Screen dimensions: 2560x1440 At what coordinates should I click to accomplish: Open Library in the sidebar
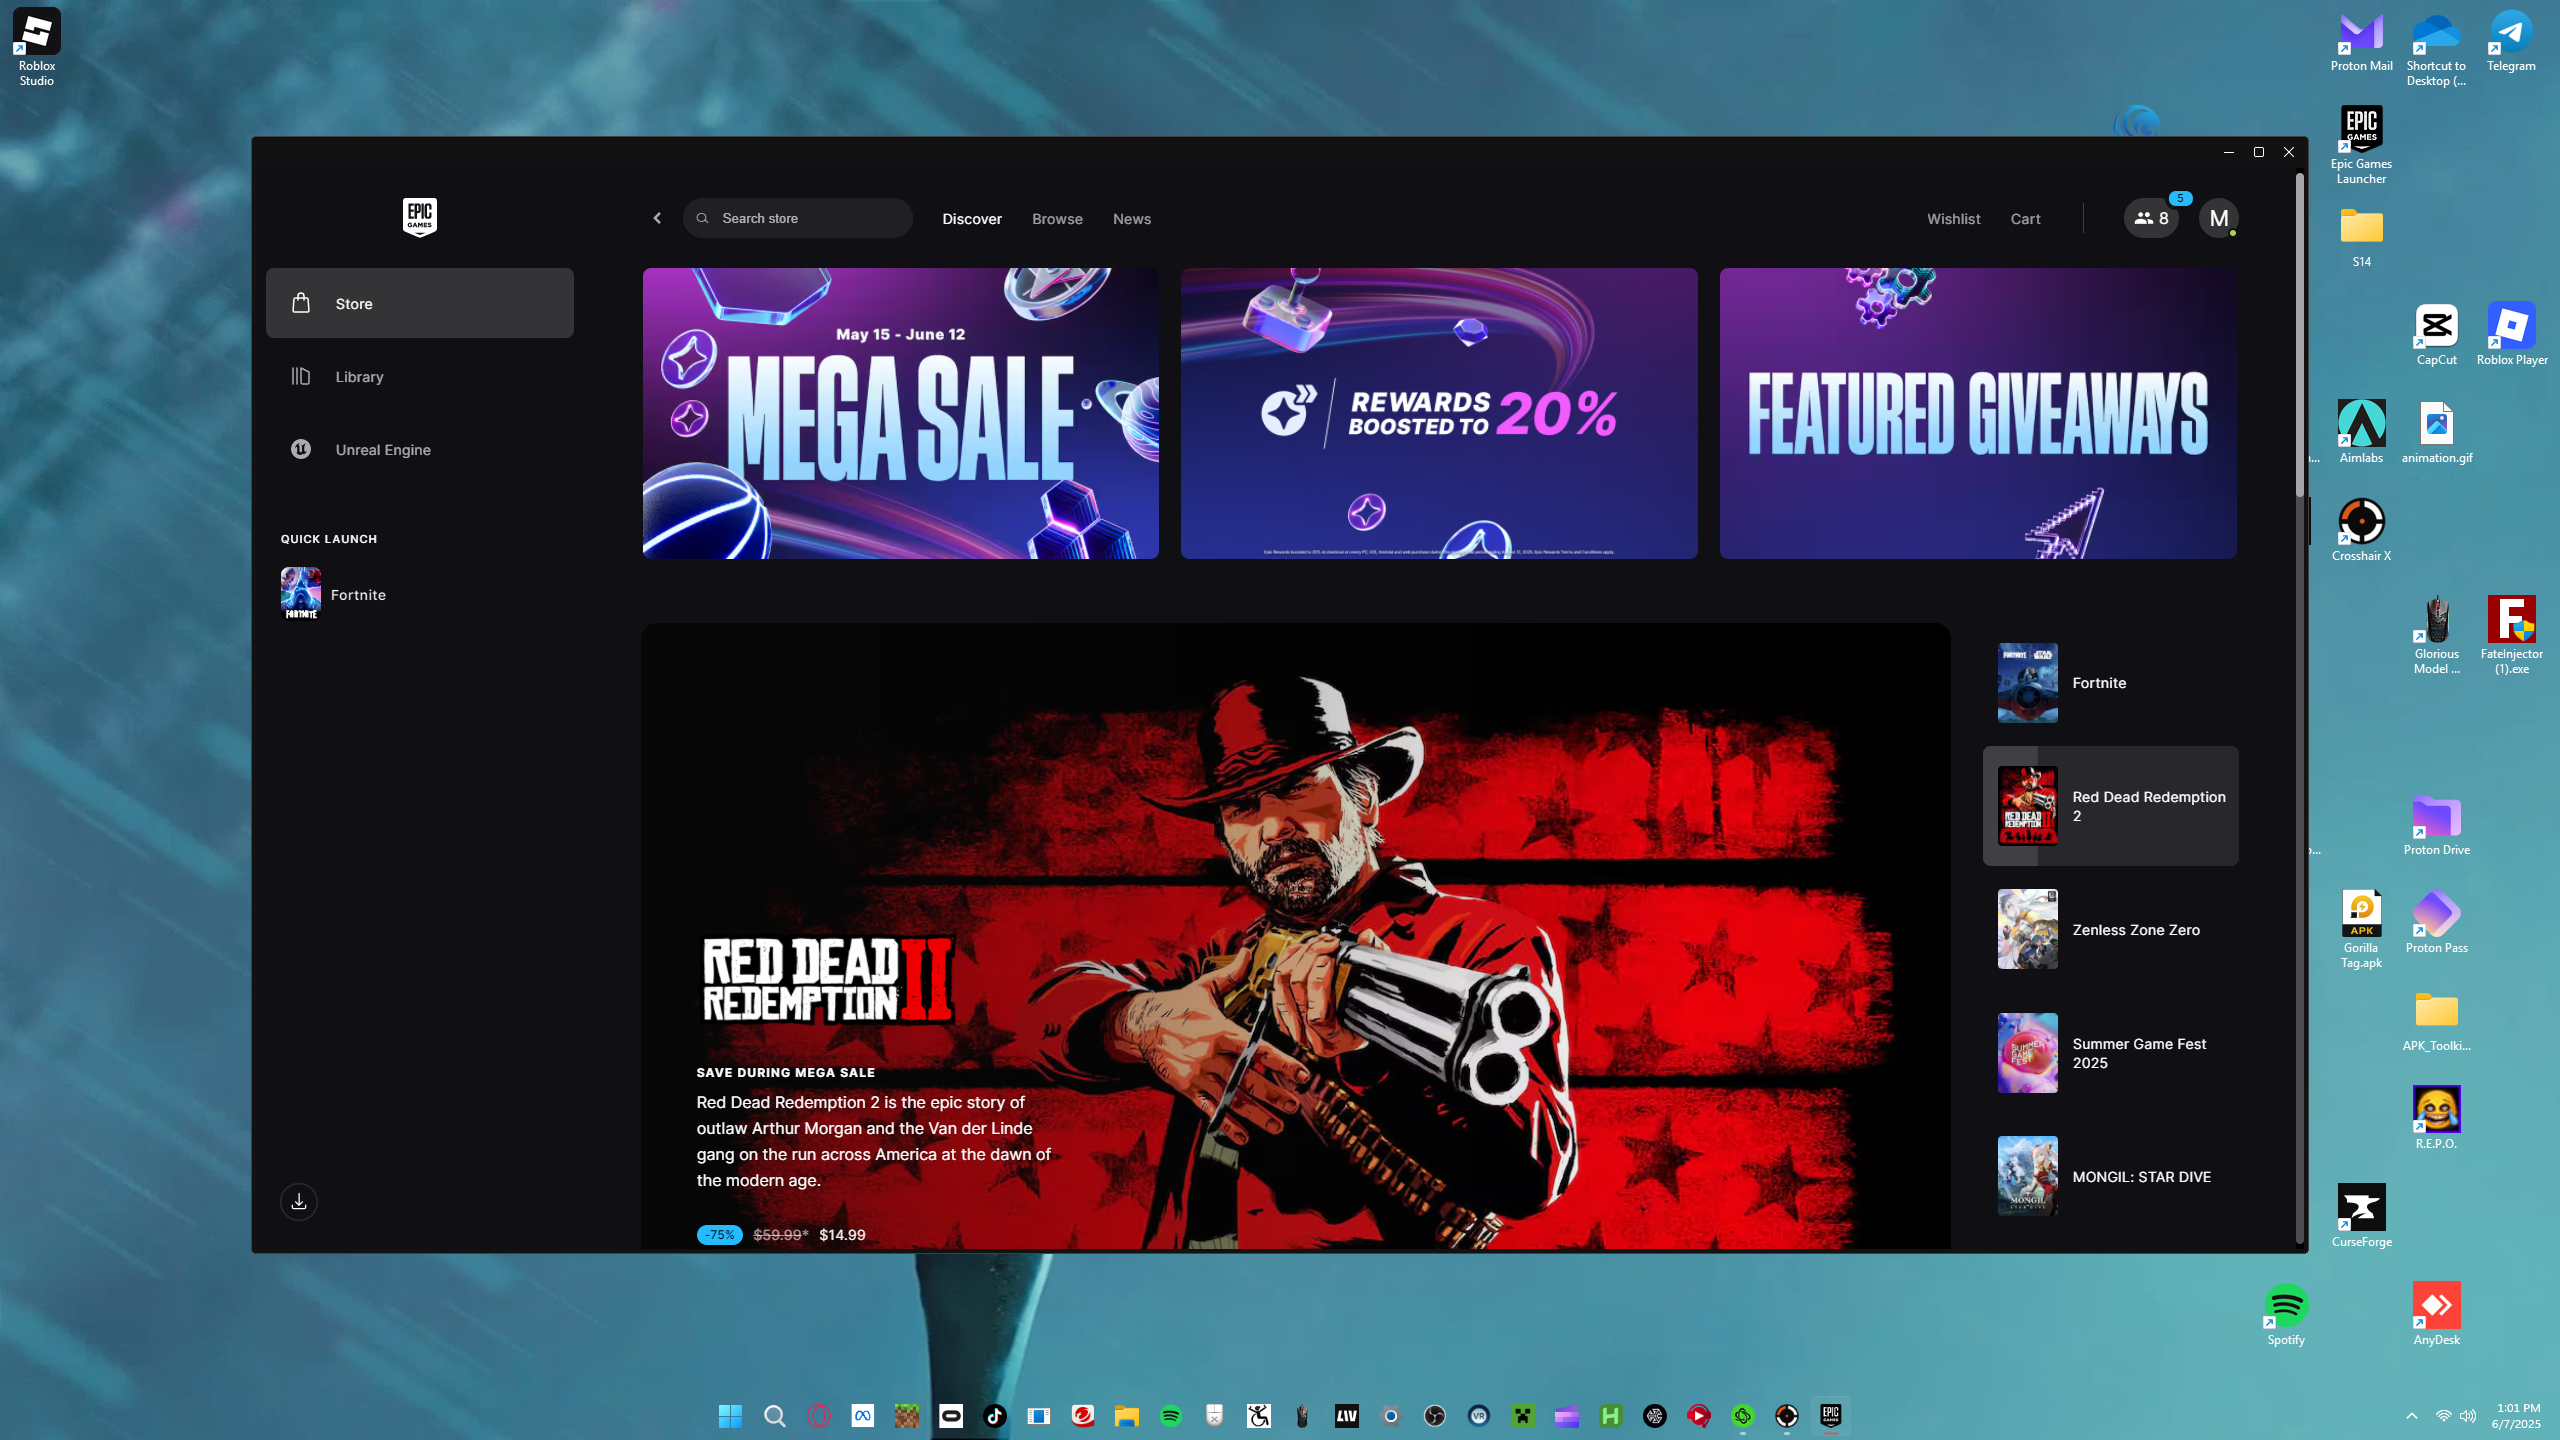[x=359, y=377]
